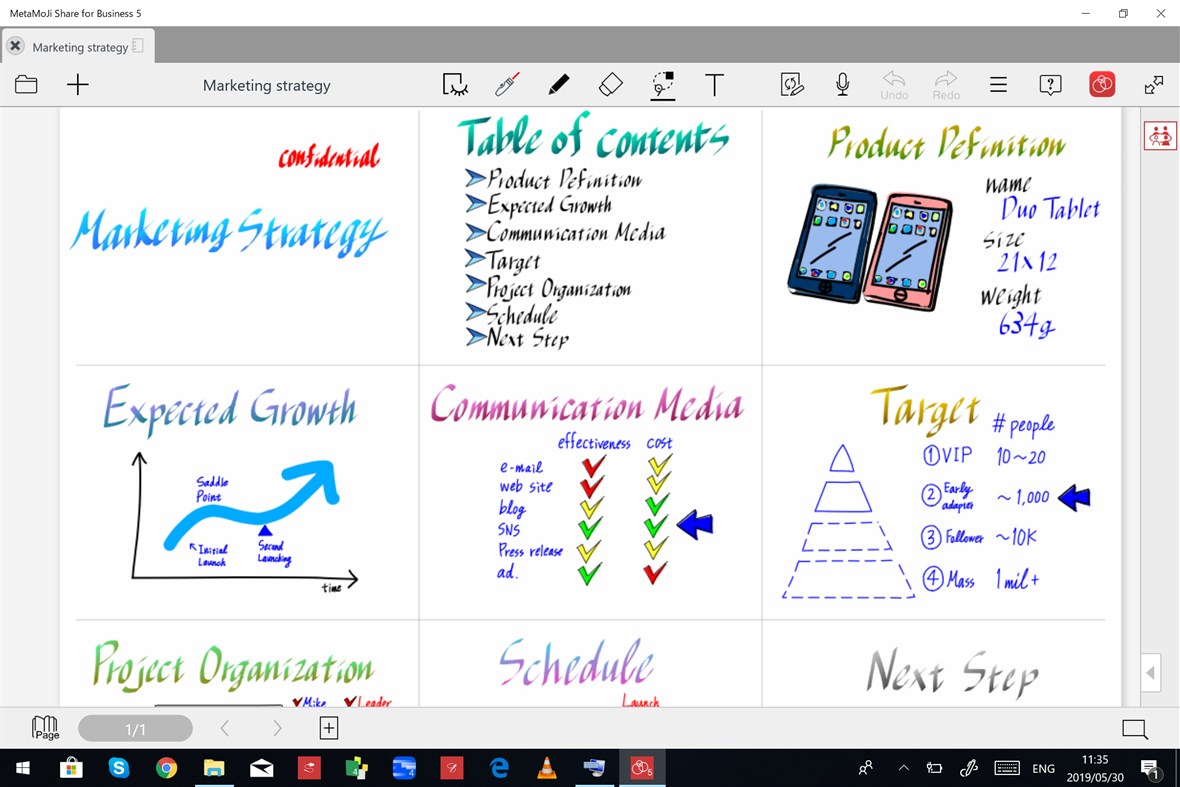The width and height of the screenshot is (1180, 787).
Task: Open the help panel
Action: pos(1050,84)
